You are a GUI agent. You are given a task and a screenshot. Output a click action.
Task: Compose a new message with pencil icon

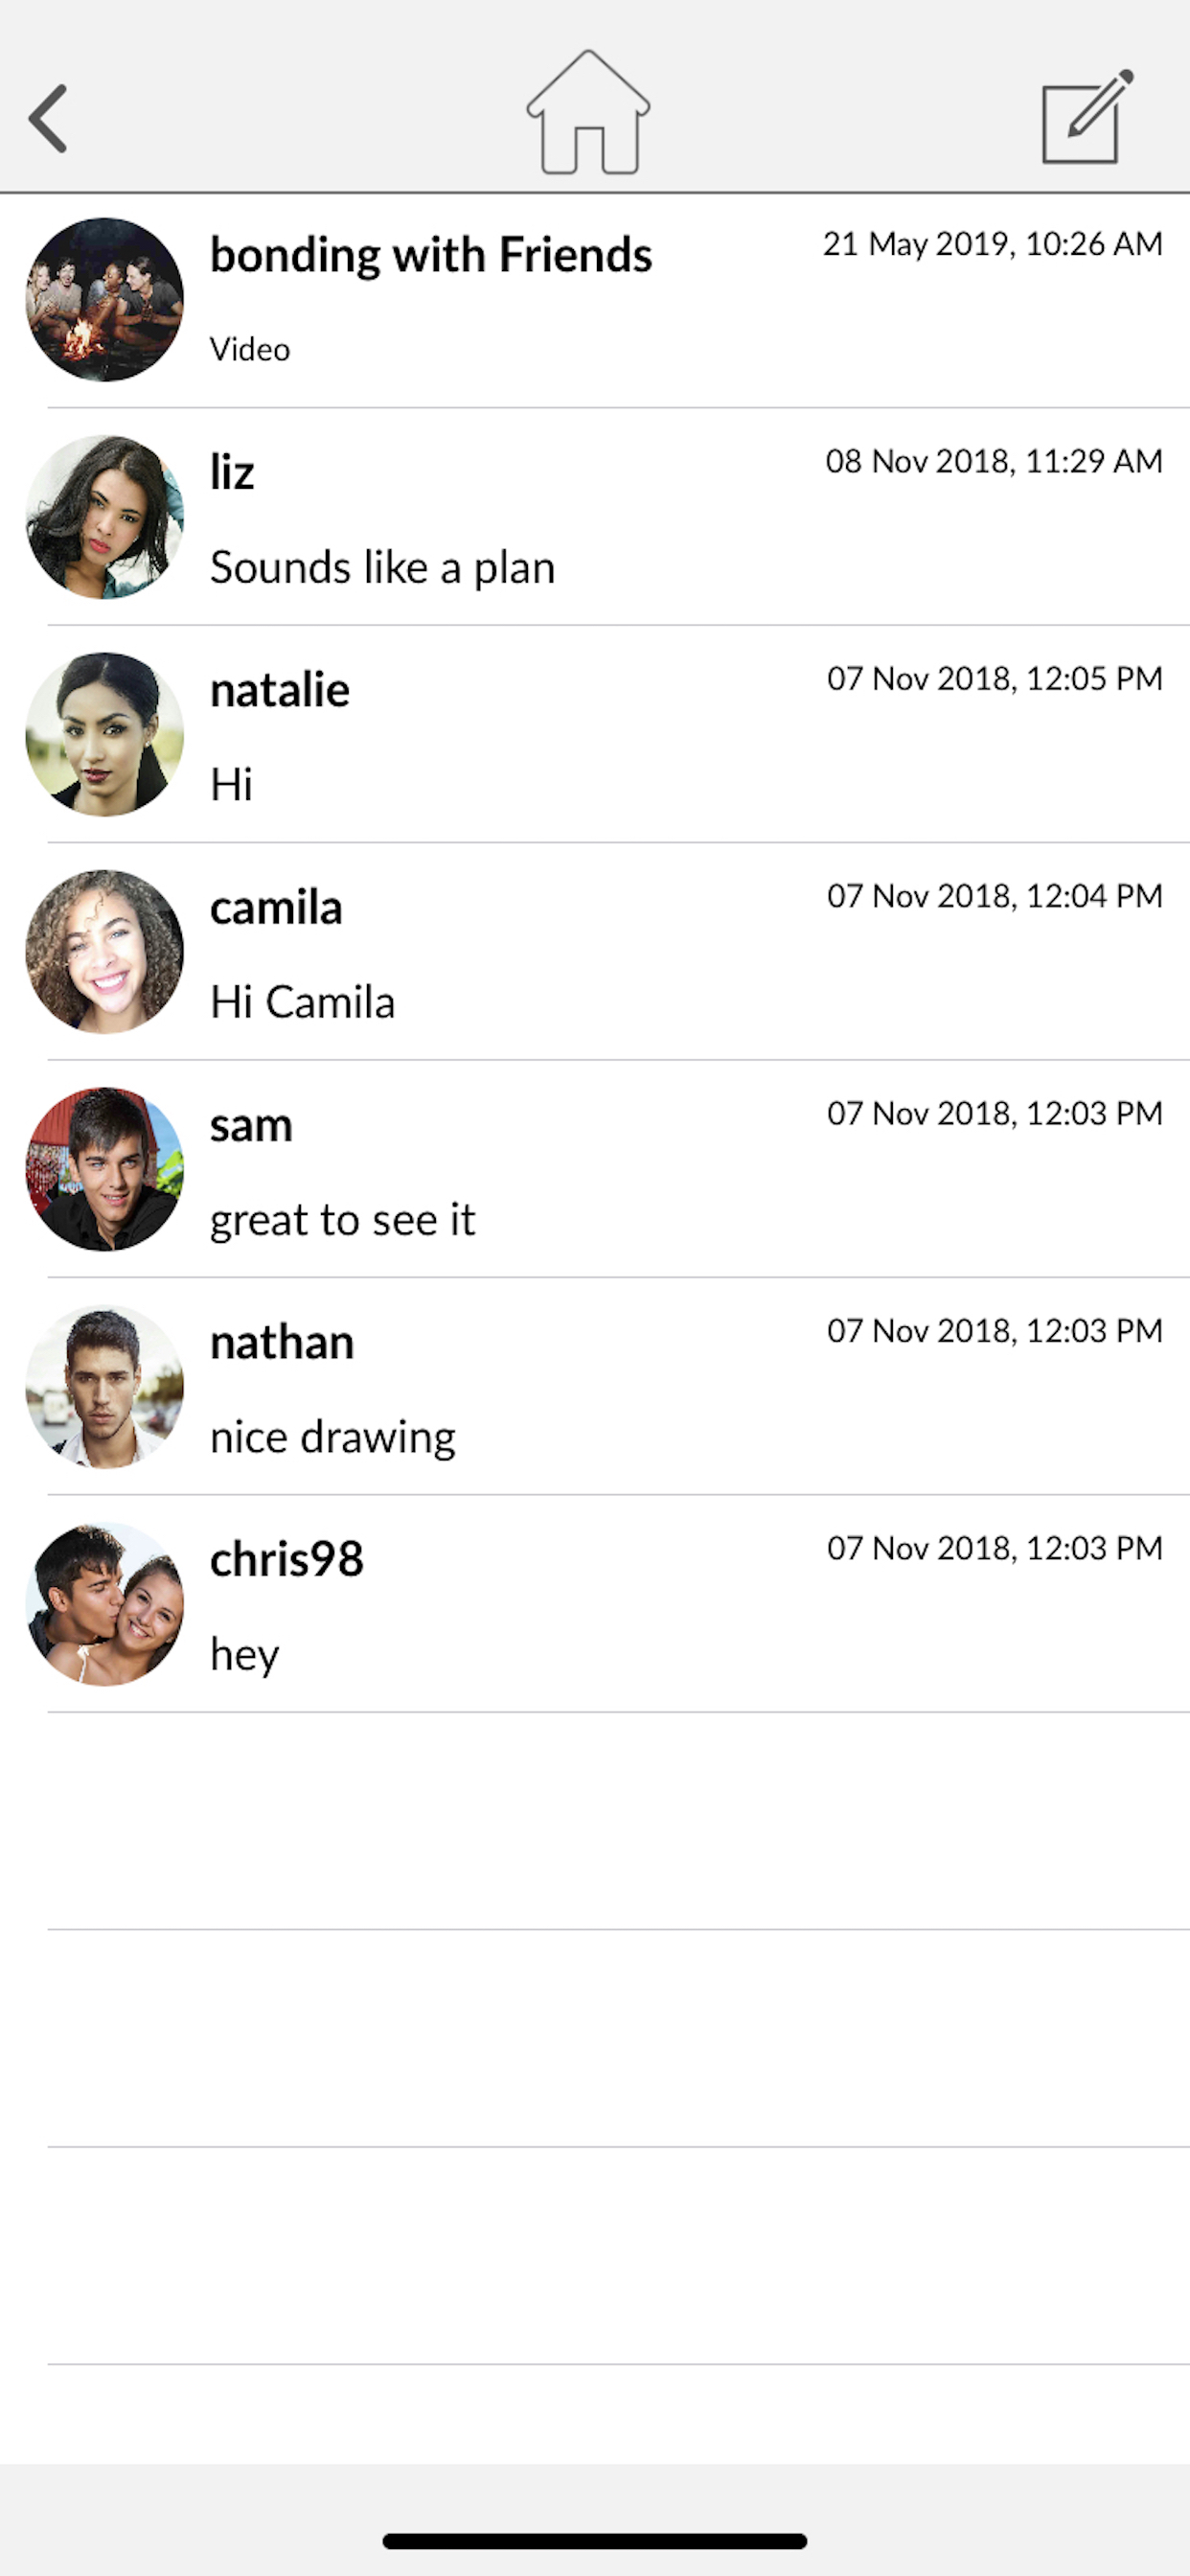tap(1086, 117)
